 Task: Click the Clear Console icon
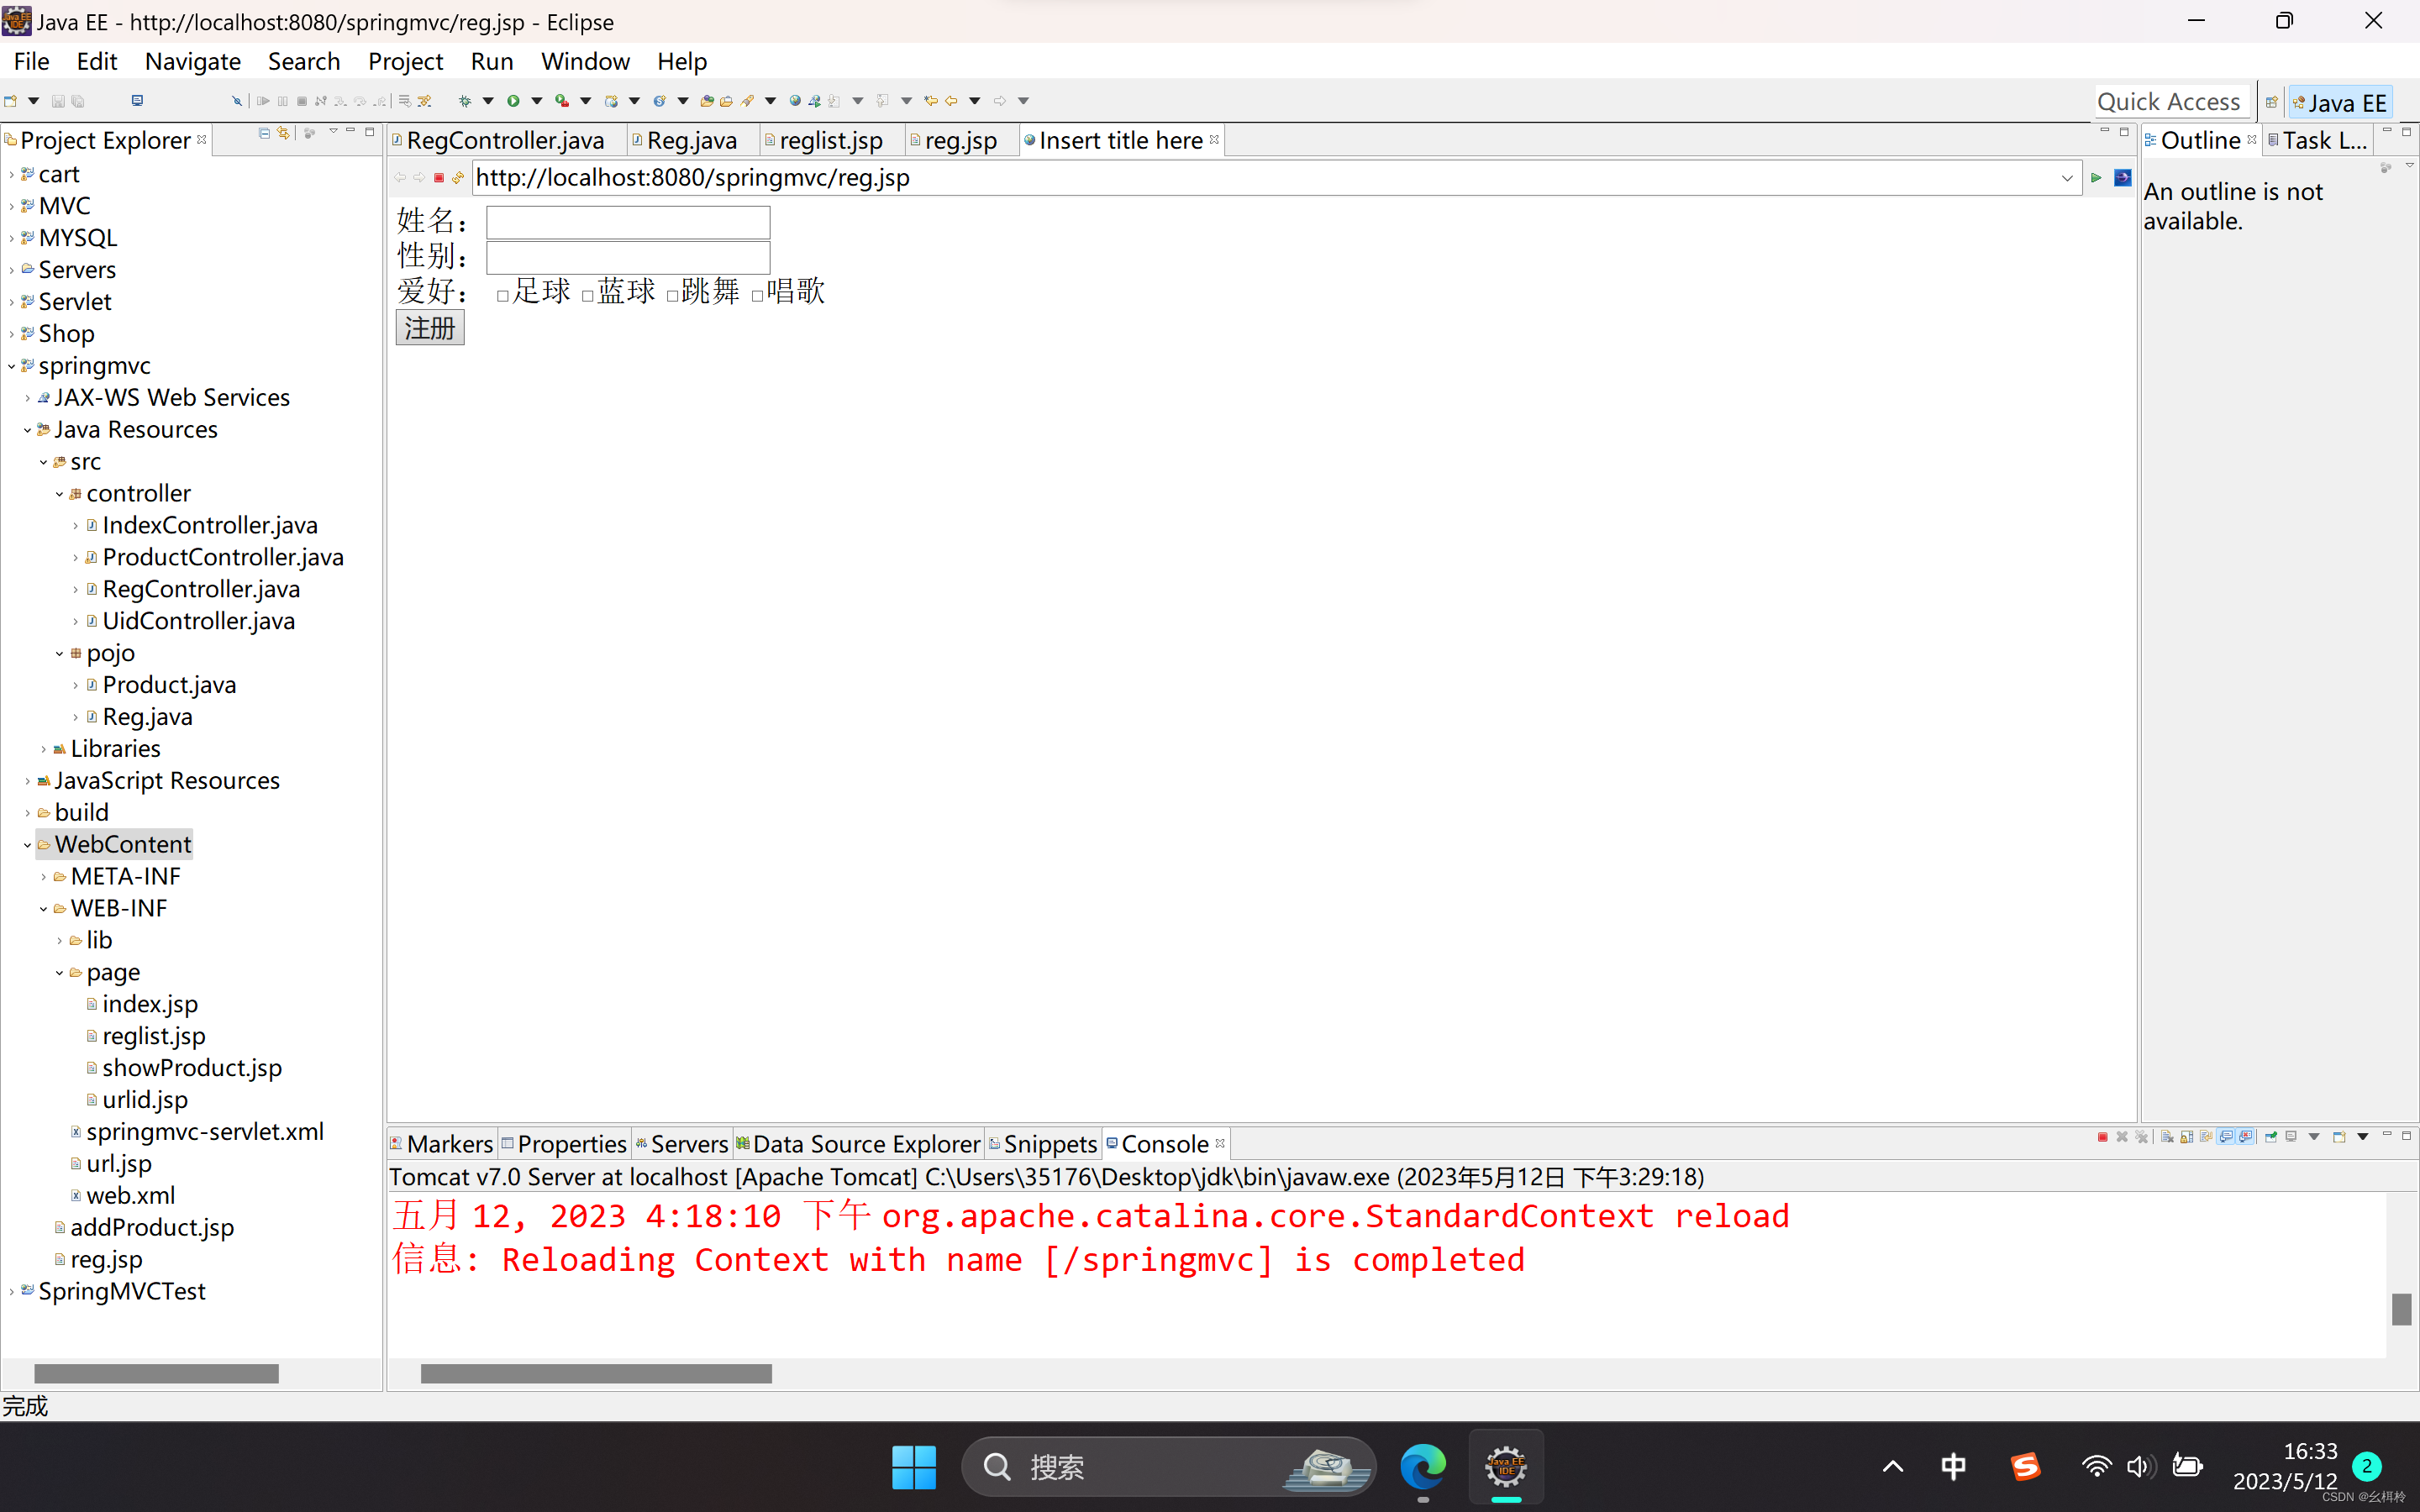coord(2167,1137)
